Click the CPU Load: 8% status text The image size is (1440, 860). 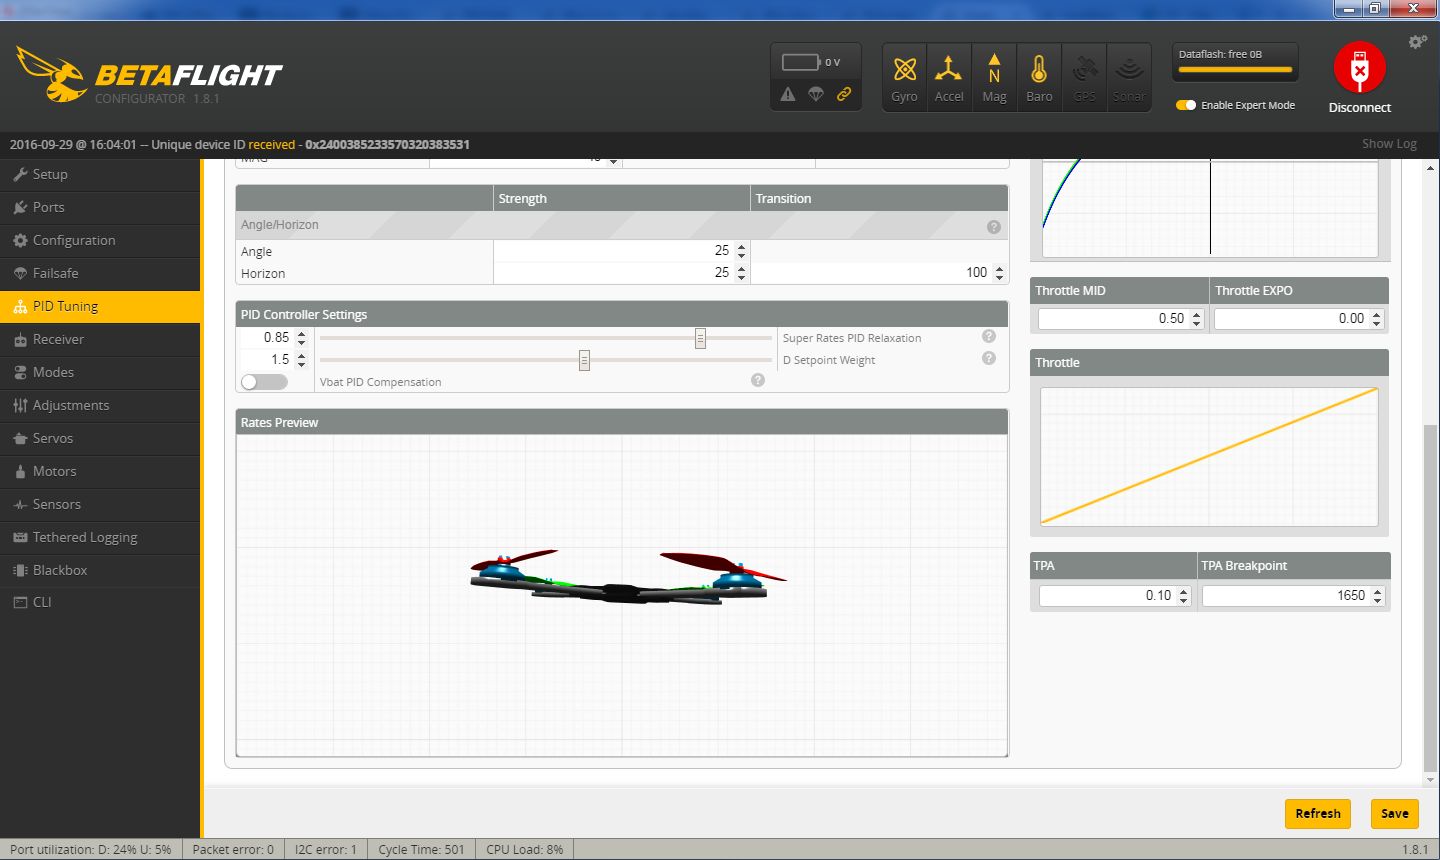point(524,850)
